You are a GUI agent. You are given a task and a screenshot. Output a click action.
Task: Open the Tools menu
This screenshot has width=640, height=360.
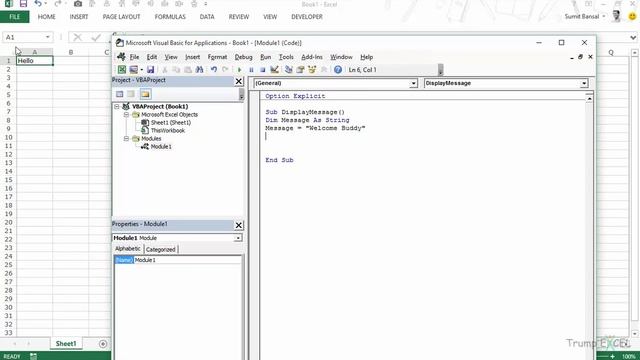286,57
